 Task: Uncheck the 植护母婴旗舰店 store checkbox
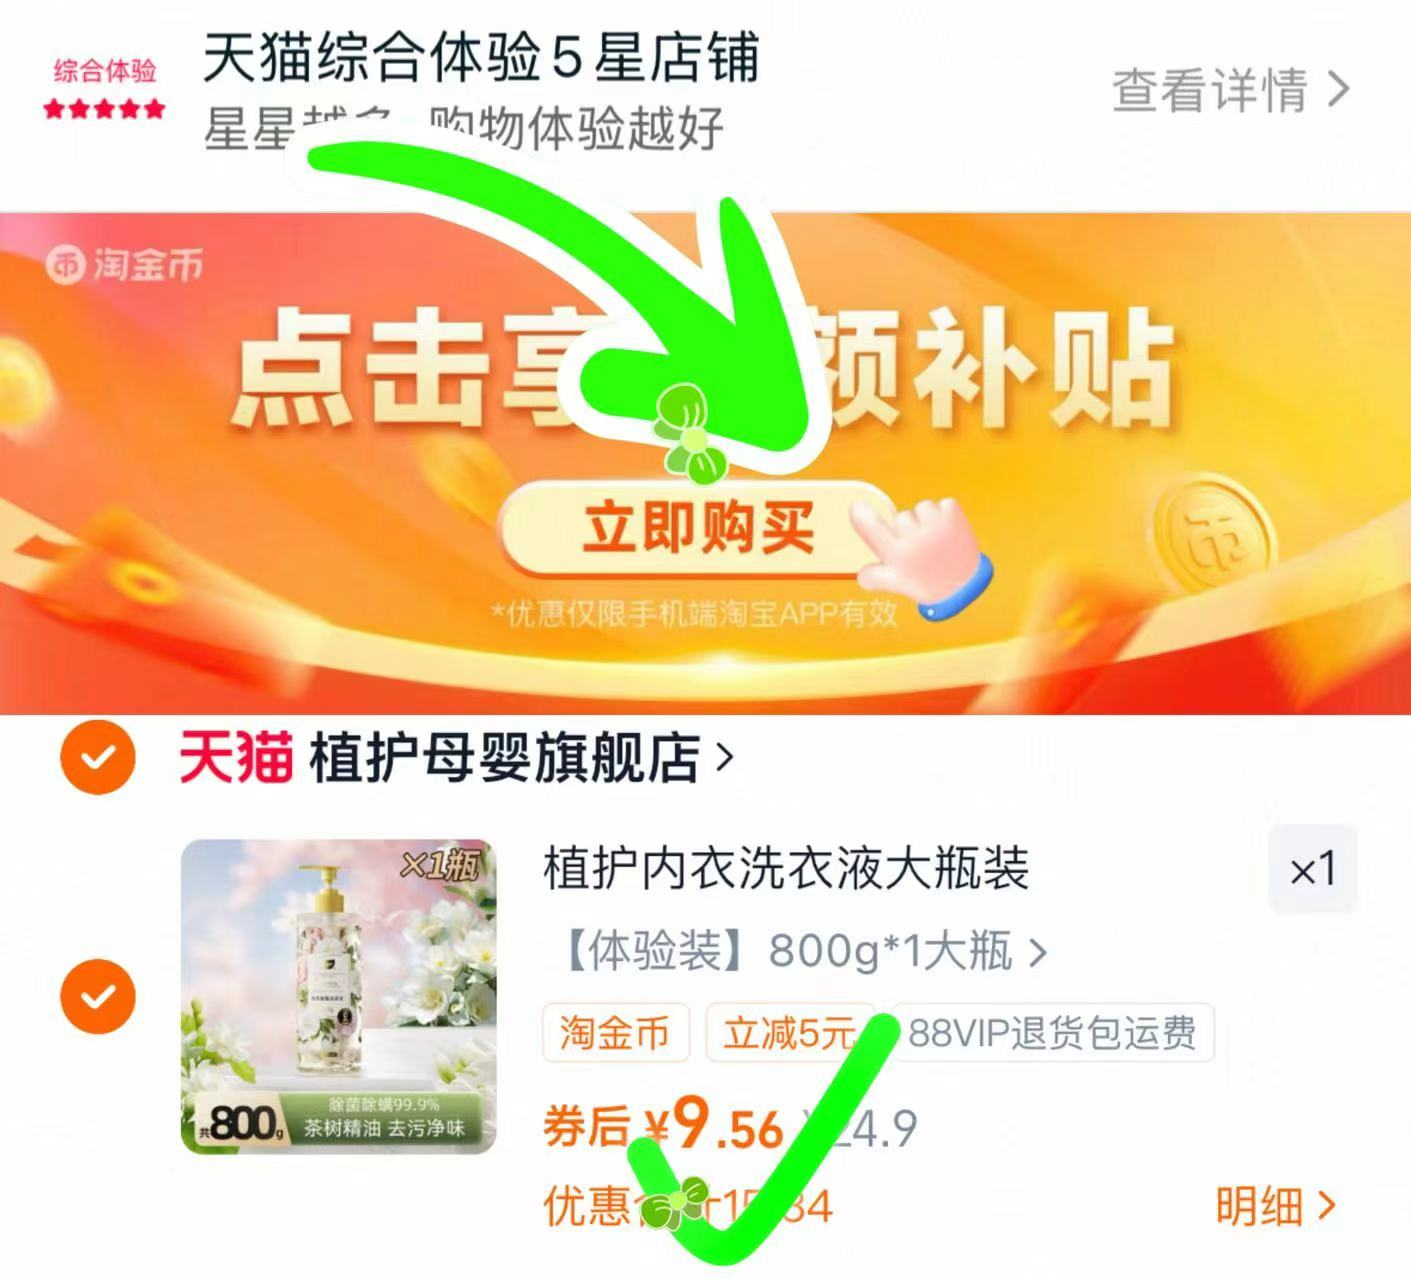tap(97, 757)
